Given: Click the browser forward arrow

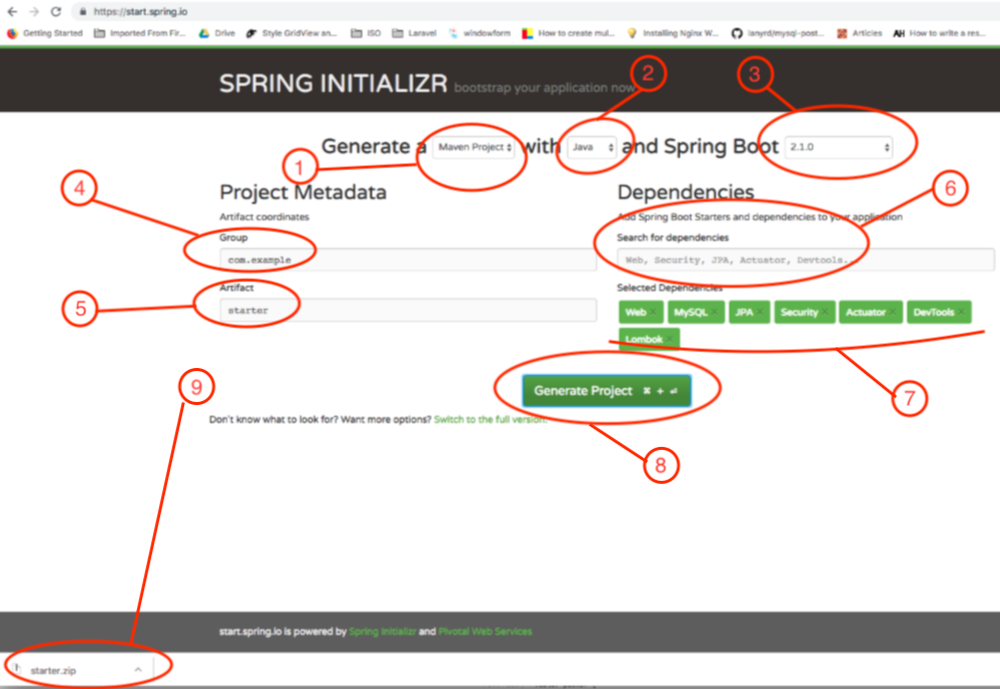Looking at the screenshot, I should (x=34, y=11).
